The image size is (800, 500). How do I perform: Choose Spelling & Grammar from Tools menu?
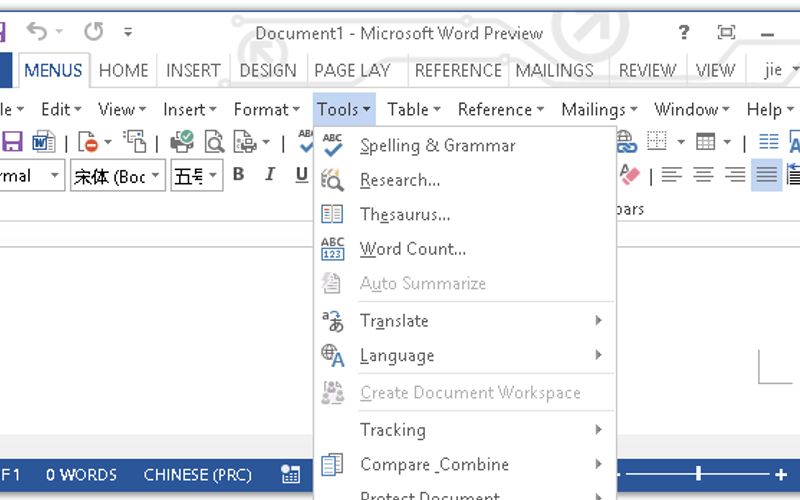click(x=465, y=145)
